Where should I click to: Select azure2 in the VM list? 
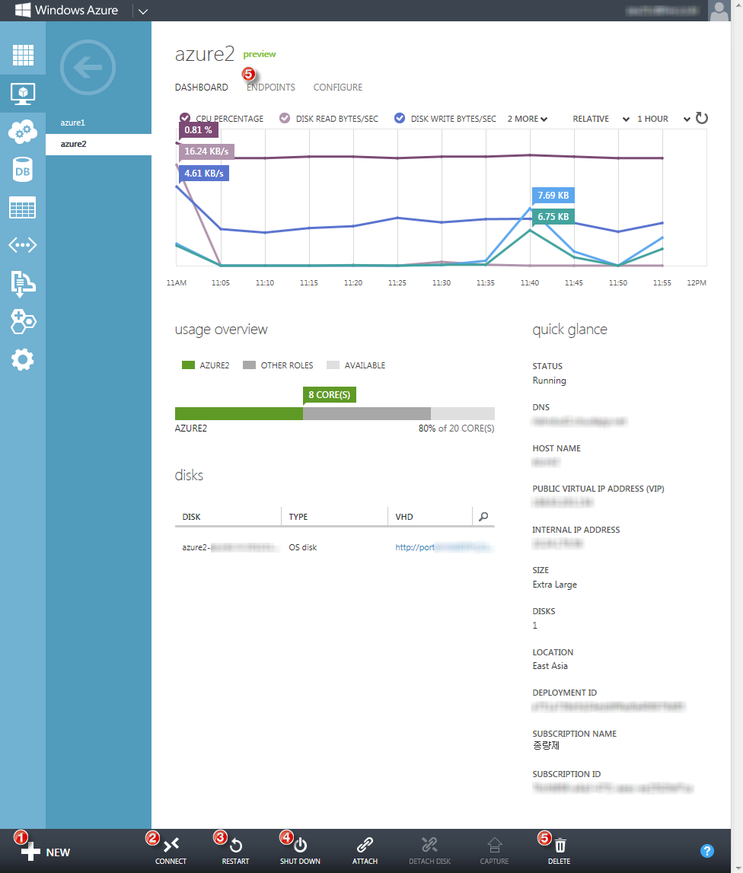(x=99, y=144)
